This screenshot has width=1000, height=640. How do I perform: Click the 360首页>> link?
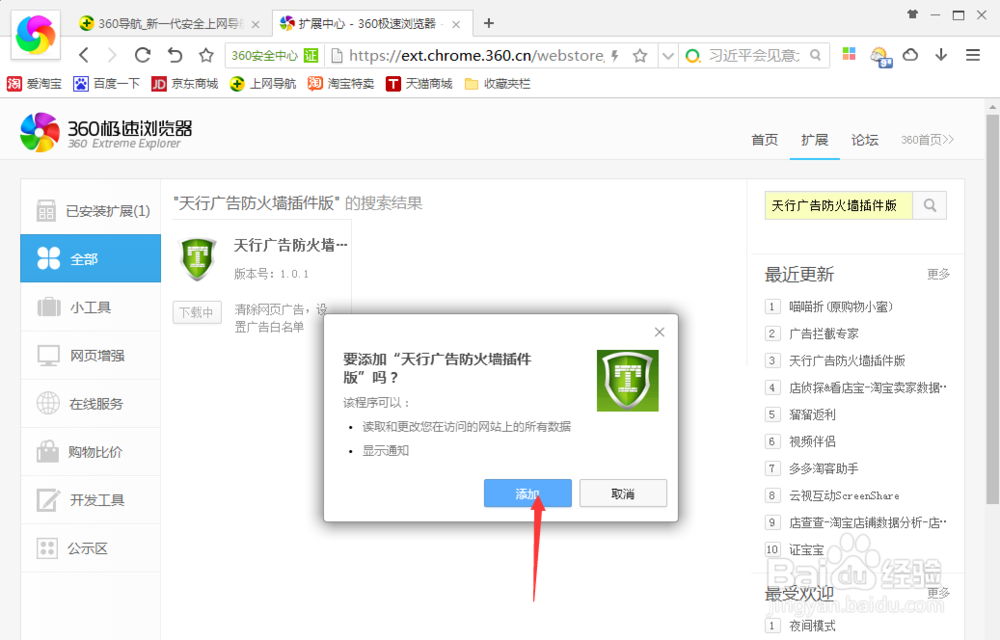tap(927, 140)
